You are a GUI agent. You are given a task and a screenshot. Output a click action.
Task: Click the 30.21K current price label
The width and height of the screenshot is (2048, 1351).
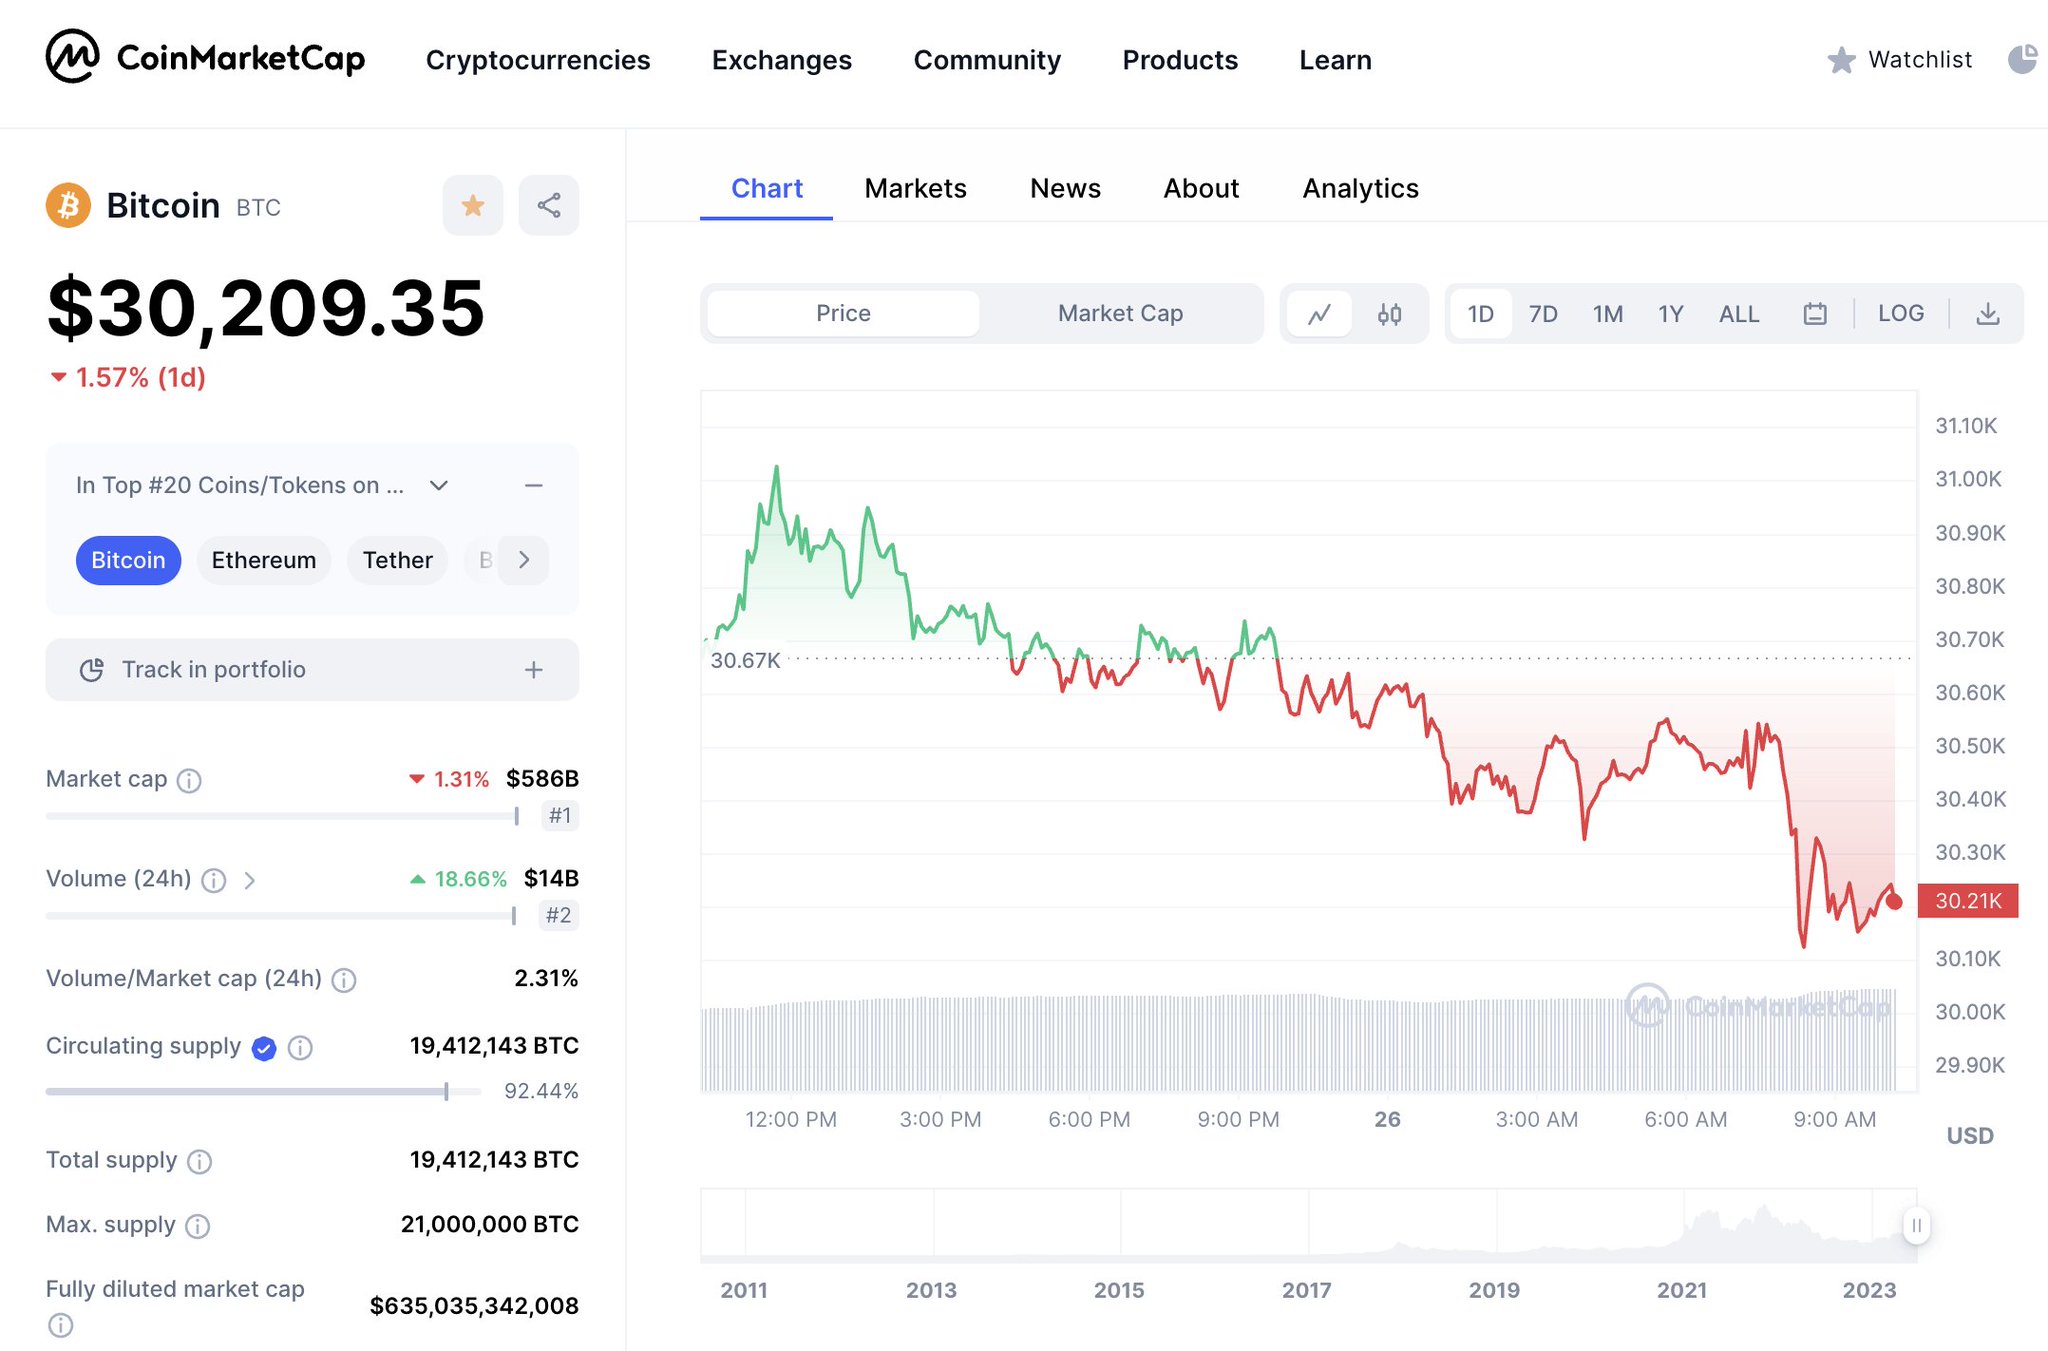click(1967, 901)
